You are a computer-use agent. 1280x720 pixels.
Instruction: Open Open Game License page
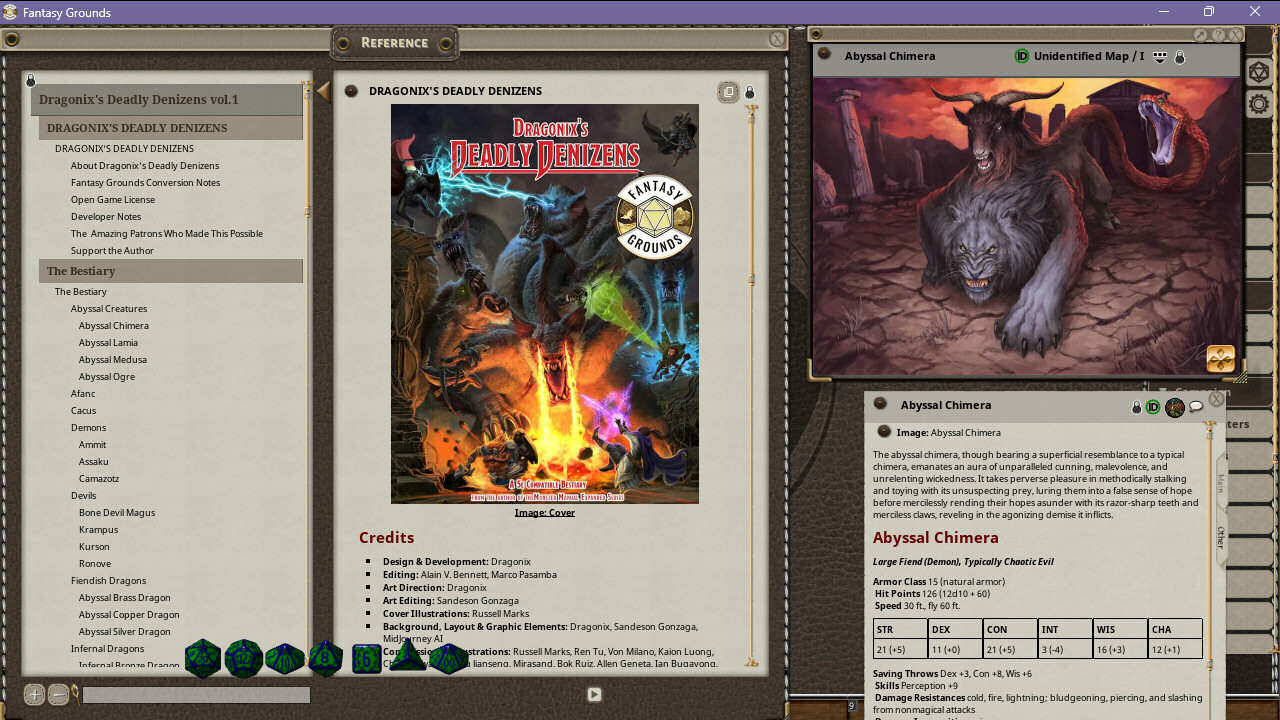(113, 200)
